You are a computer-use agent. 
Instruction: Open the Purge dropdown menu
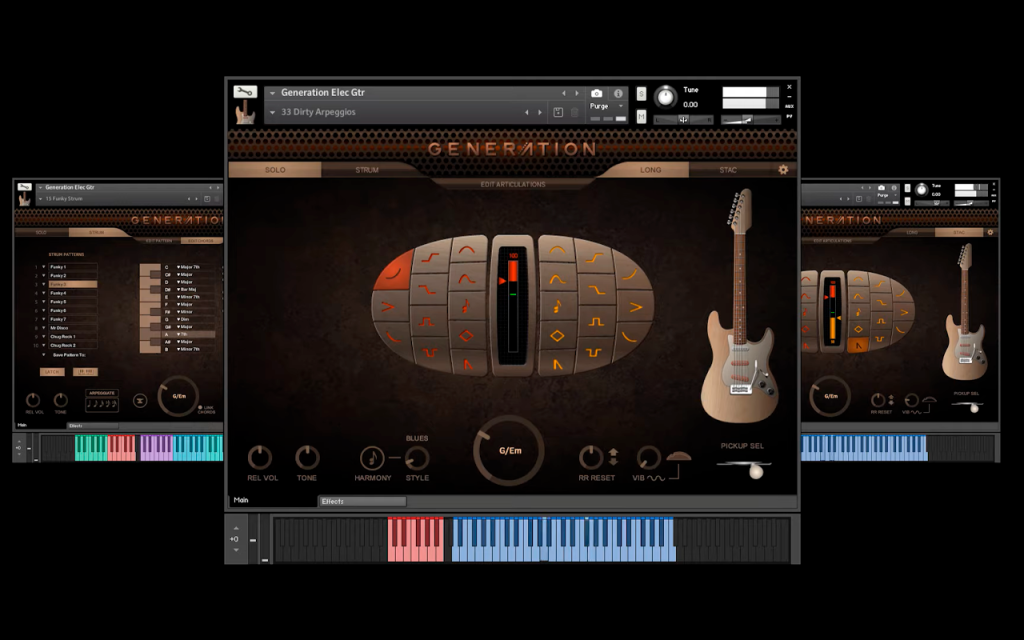607,106
